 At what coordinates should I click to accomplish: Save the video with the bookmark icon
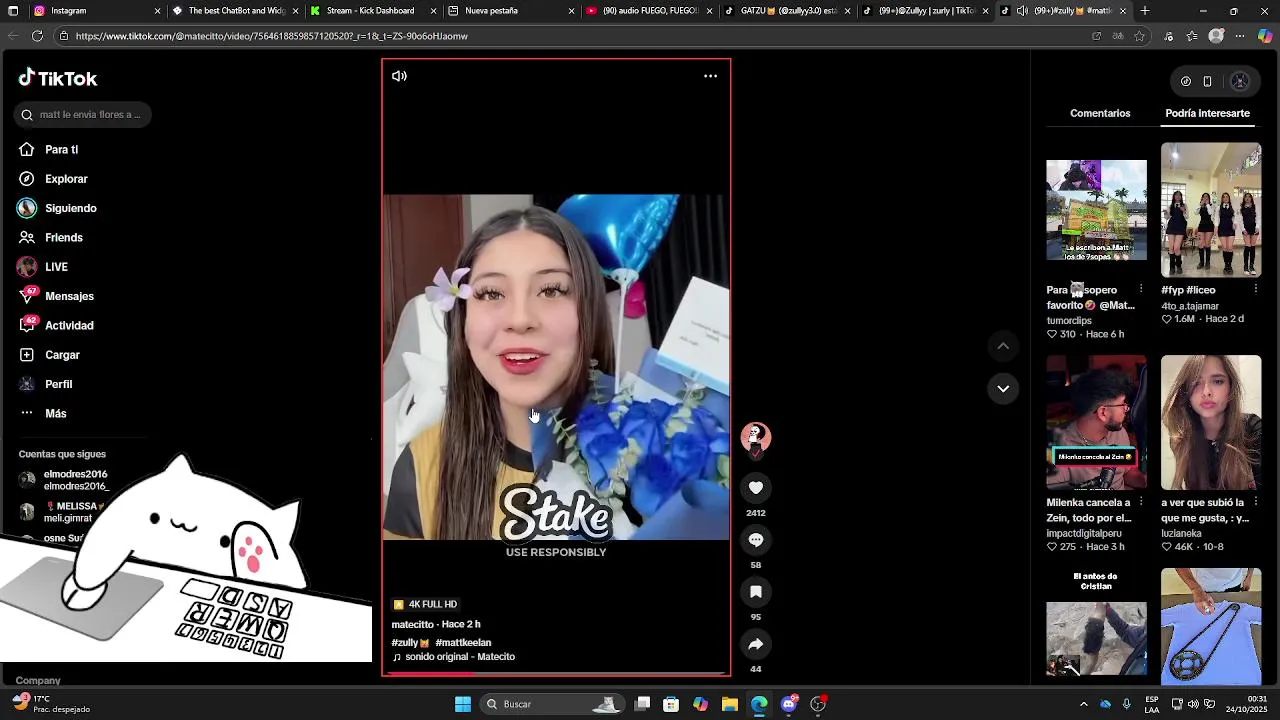coord(756,592)
